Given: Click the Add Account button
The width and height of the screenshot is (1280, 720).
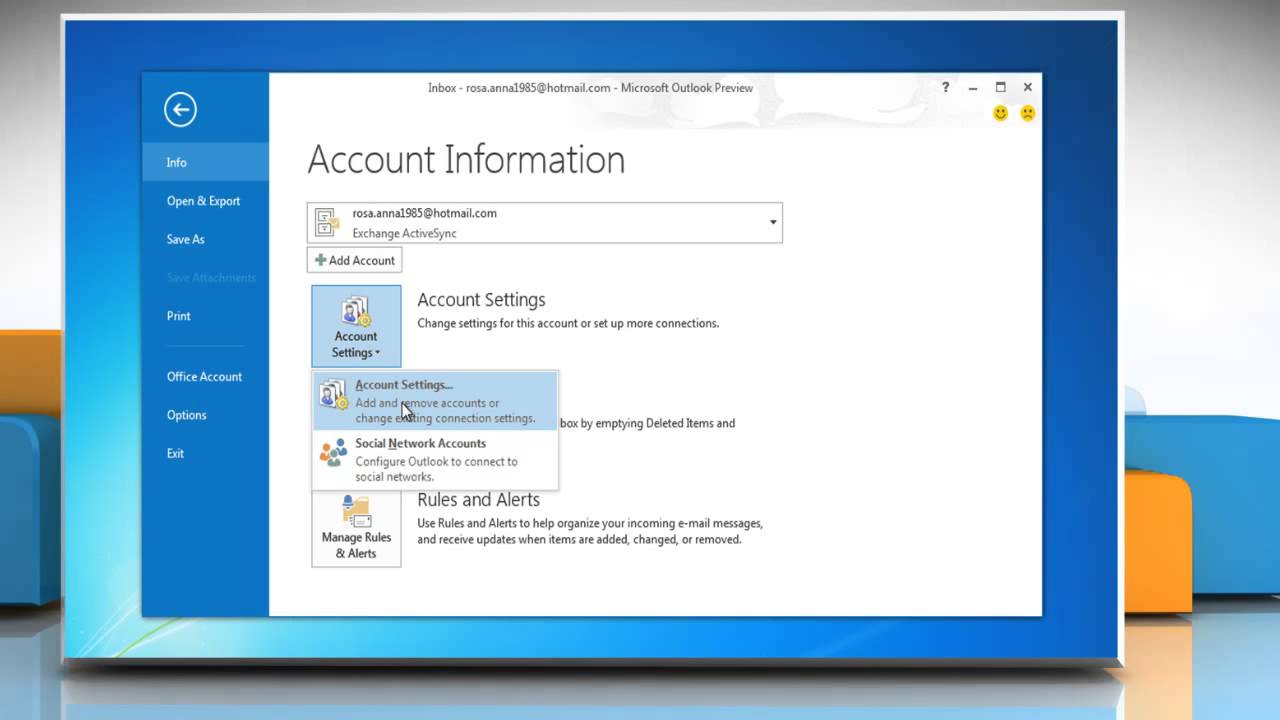Looking at the screenshot, I should pos(355,260).
